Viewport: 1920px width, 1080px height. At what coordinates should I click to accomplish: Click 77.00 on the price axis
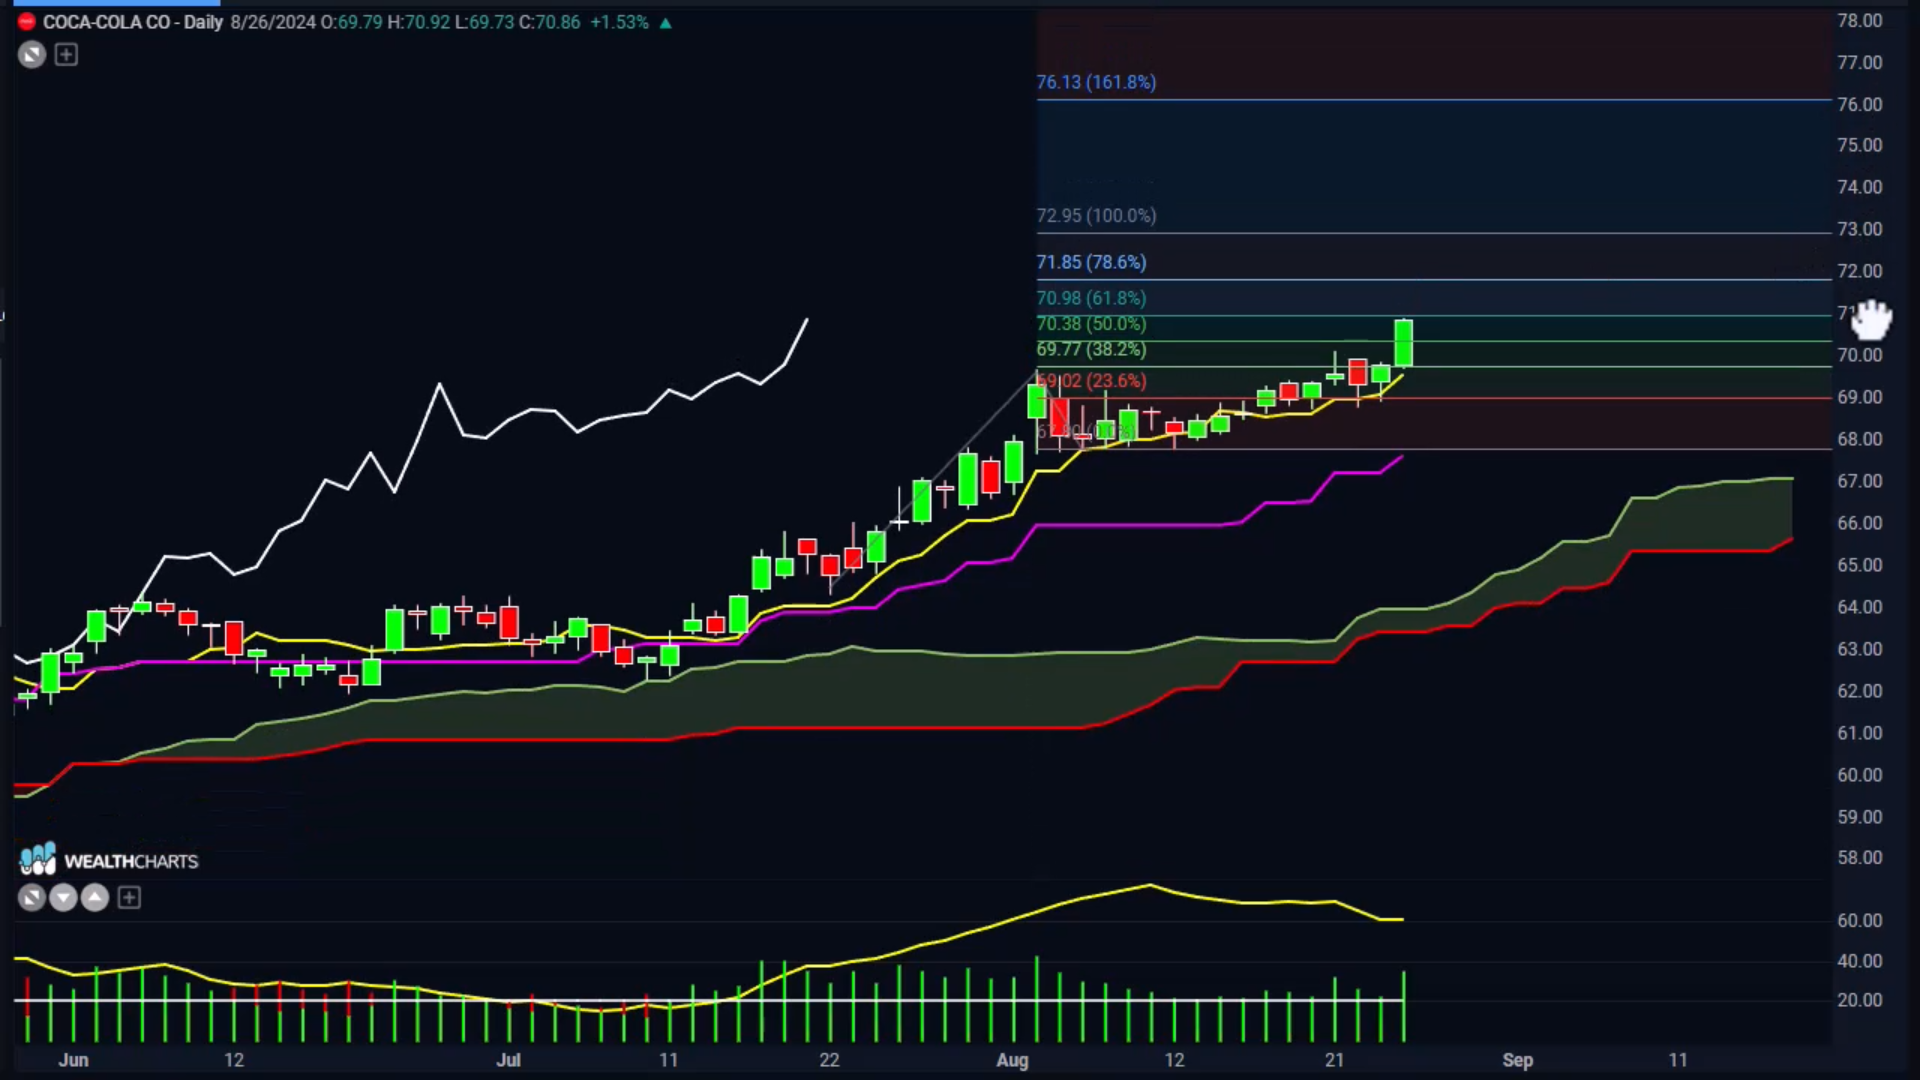click(1859, 63)
